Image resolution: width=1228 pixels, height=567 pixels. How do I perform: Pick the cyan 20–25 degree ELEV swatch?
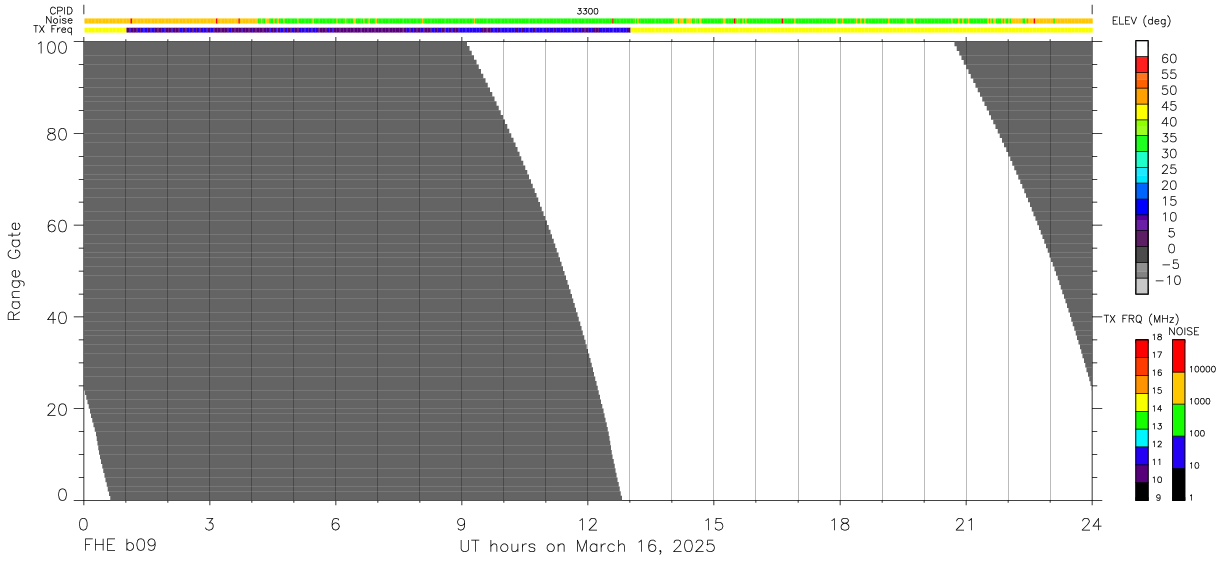[1141, 174]
